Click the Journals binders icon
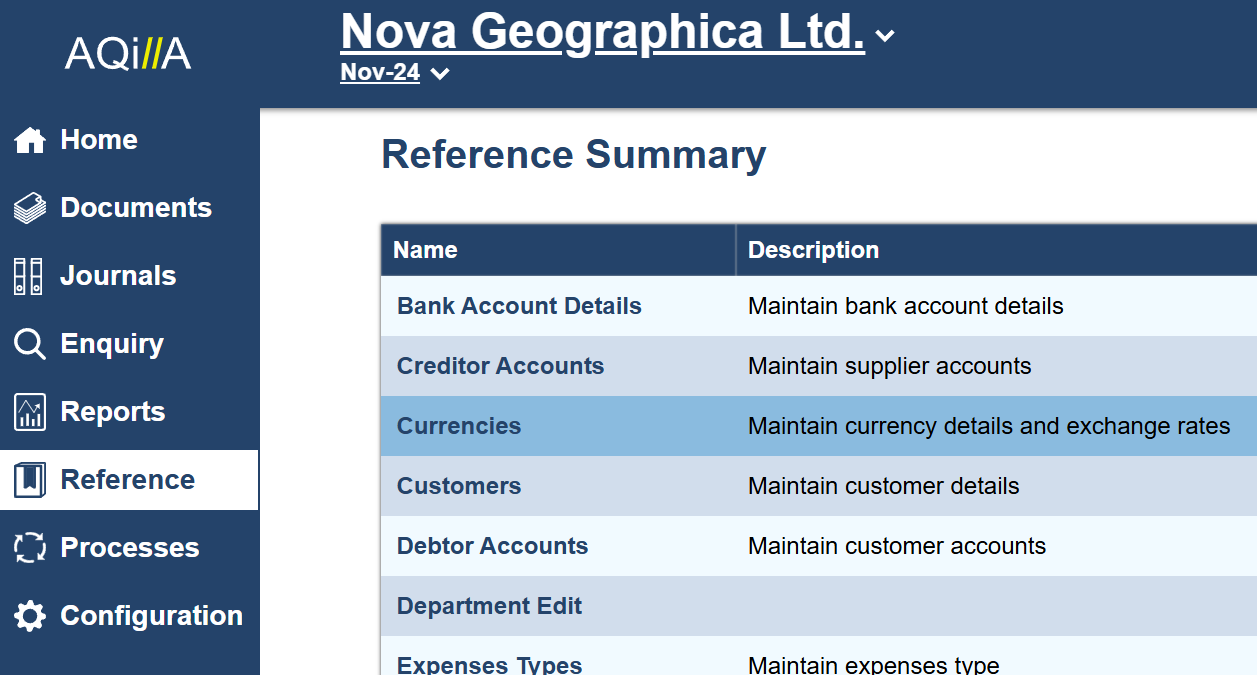The width and height of the screenshot is (1257, 675). pos(28,276)
